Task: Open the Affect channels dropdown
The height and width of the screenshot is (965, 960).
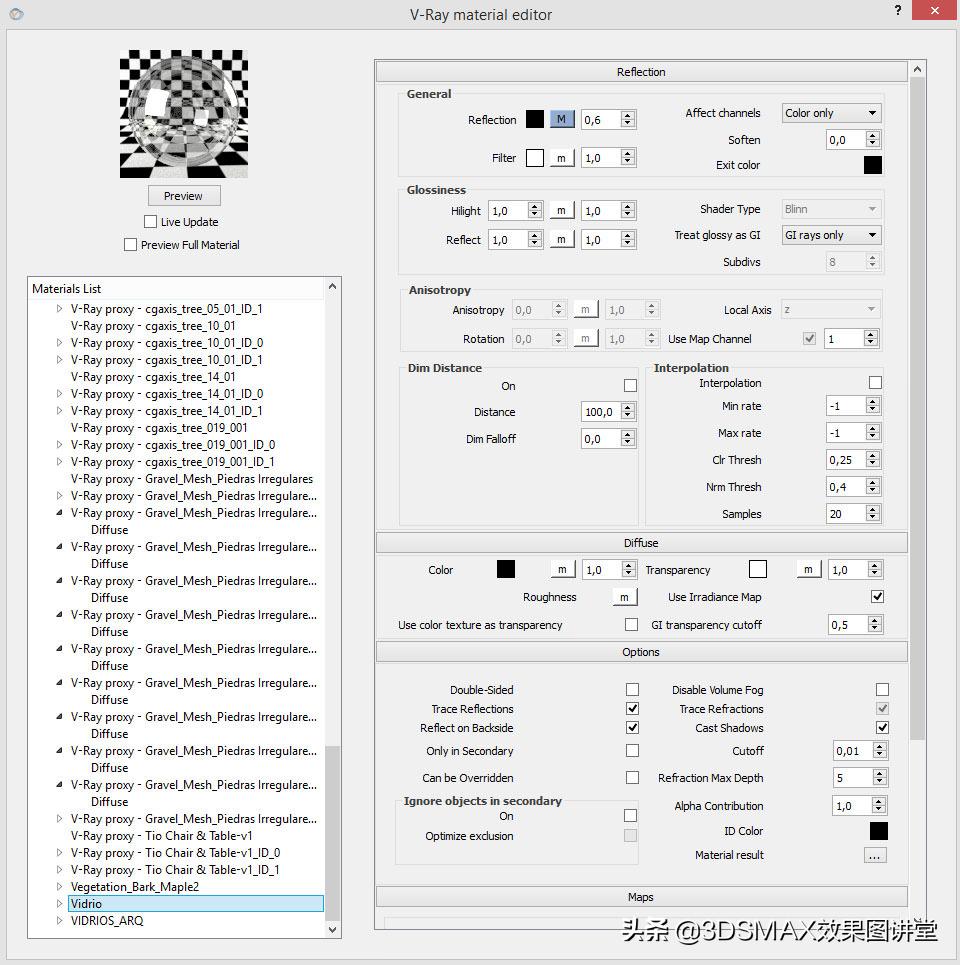Action: click(x=830, y=113)
